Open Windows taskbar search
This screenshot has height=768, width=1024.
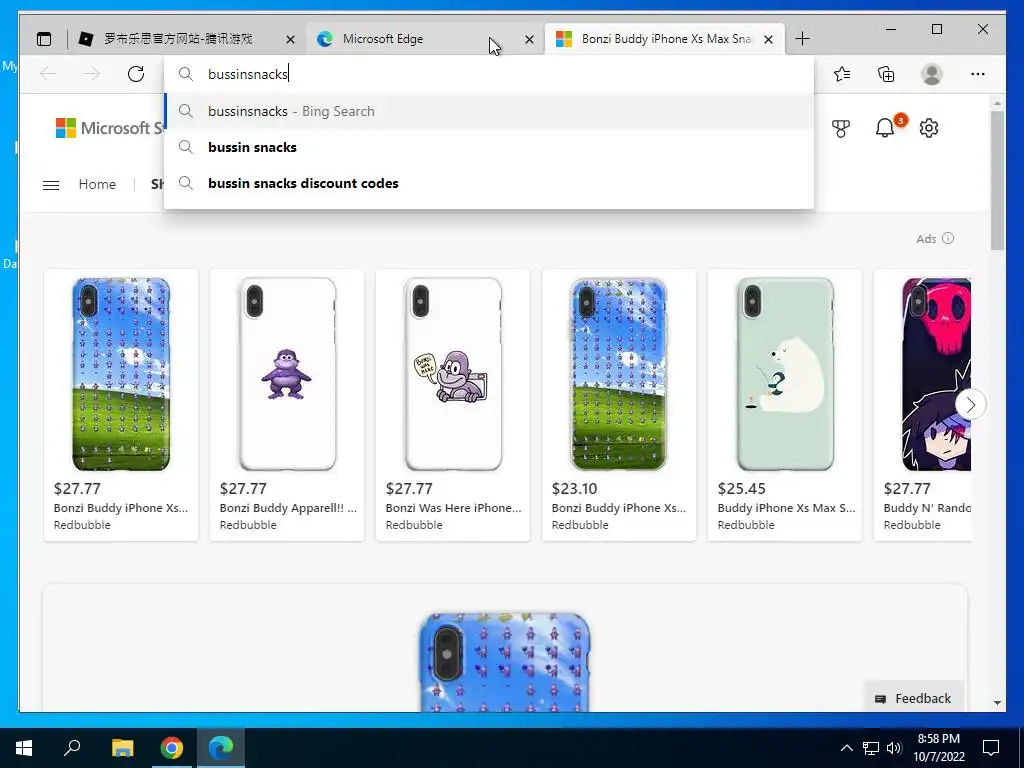coord(72,748)
